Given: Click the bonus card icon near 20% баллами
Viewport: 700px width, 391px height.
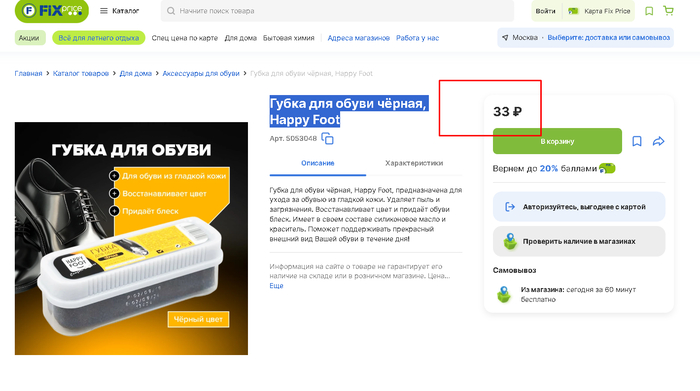Looking at the screenshot, I should coord(607,168).
